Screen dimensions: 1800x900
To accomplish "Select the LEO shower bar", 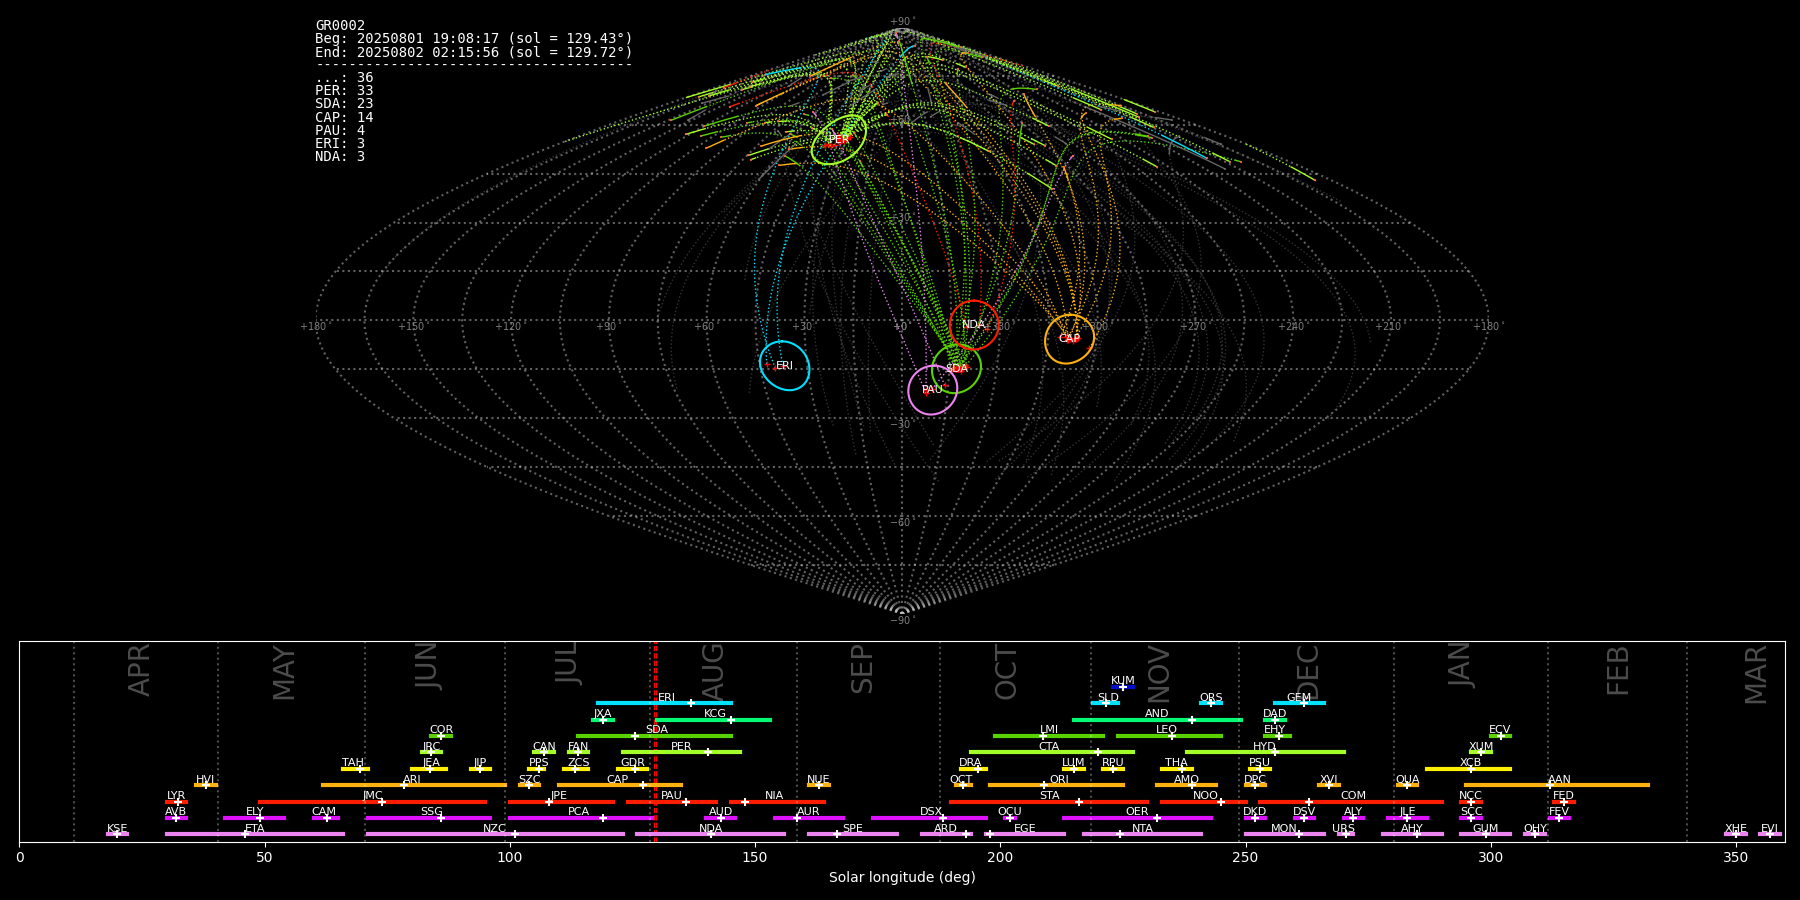I will 1169,736.
